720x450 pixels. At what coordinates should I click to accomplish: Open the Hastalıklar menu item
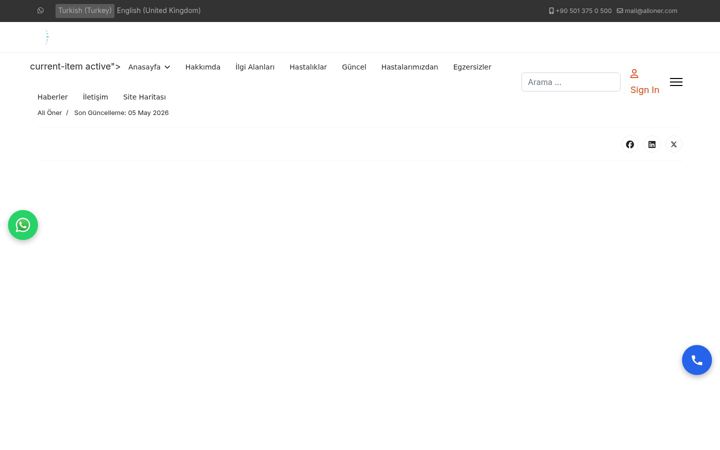(x=308, y=67)
